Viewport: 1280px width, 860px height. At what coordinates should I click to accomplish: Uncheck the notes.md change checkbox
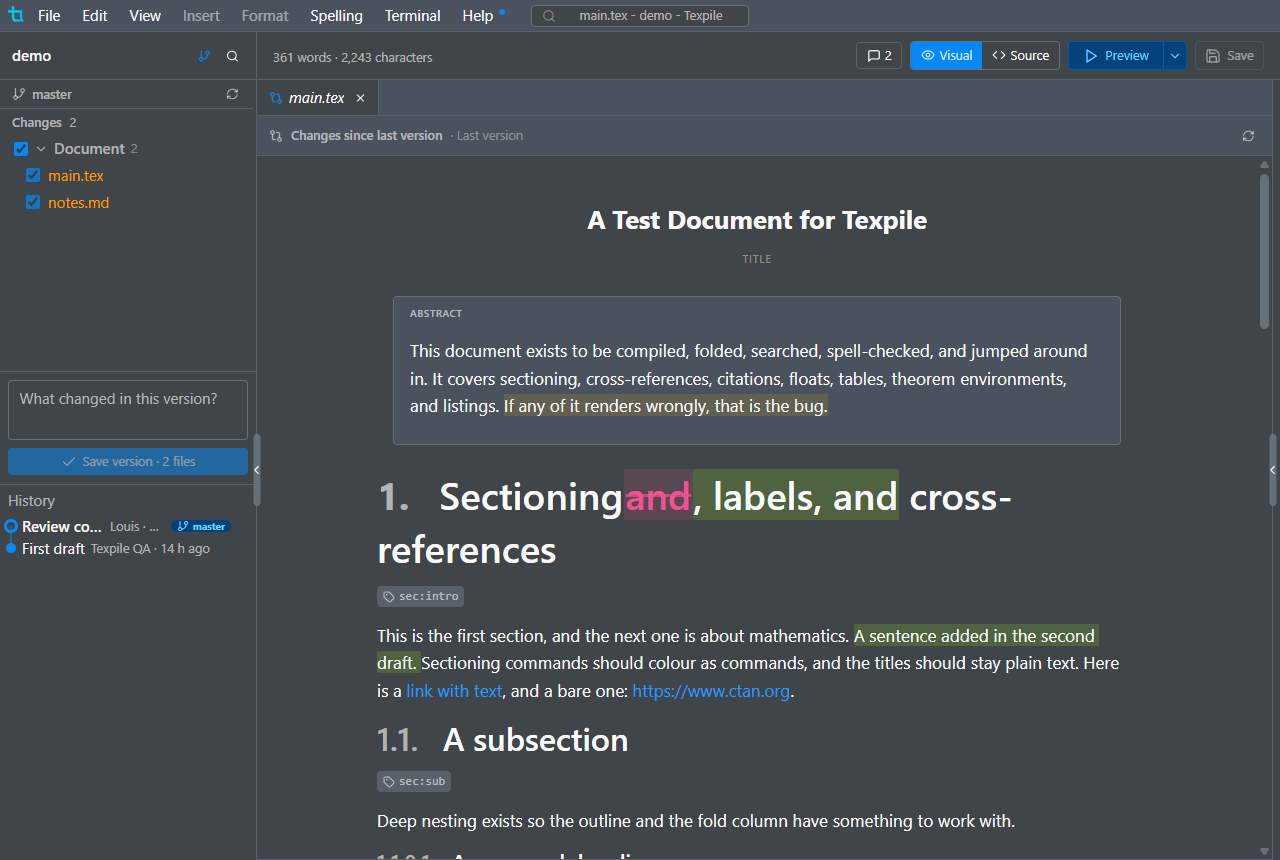click(x=33, y=202)
